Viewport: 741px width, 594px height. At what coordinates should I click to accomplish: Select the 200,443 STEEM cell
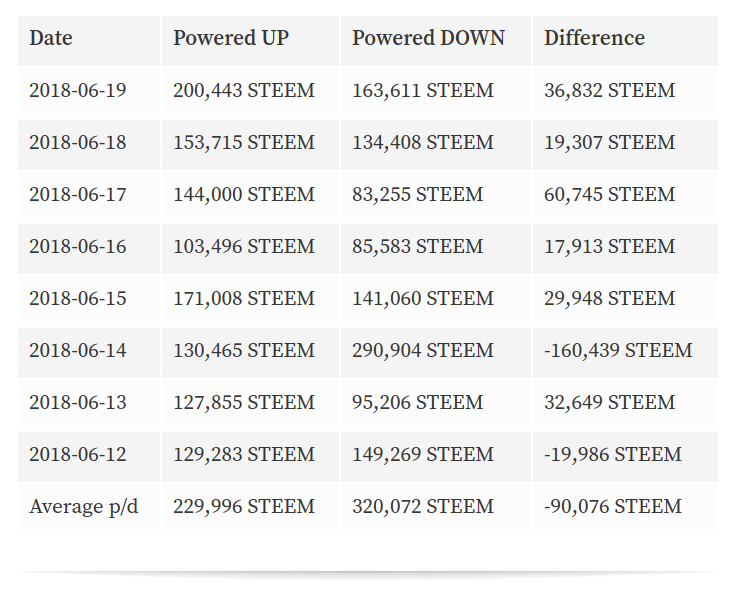[x=250, y=93]
